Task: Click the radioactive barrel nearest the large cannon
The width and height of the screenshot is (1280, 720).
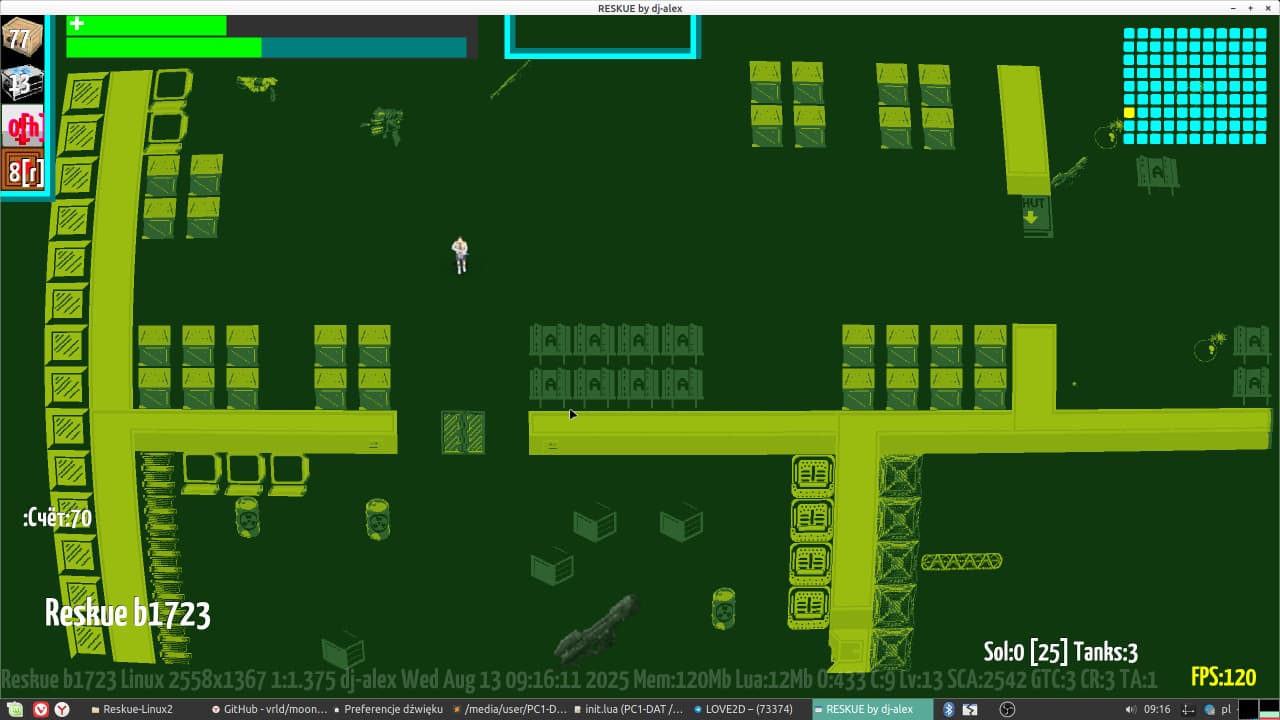Action: [x=723, y=608]
